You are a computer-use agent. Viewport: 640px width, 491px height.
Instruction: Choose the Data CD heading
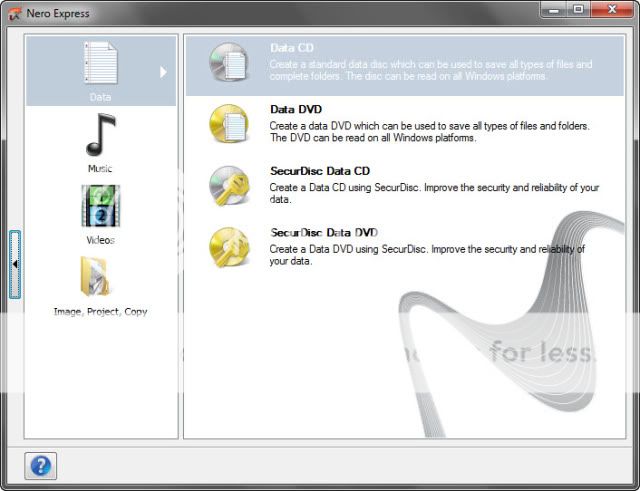pyautogui.click(x=292, y=48)
